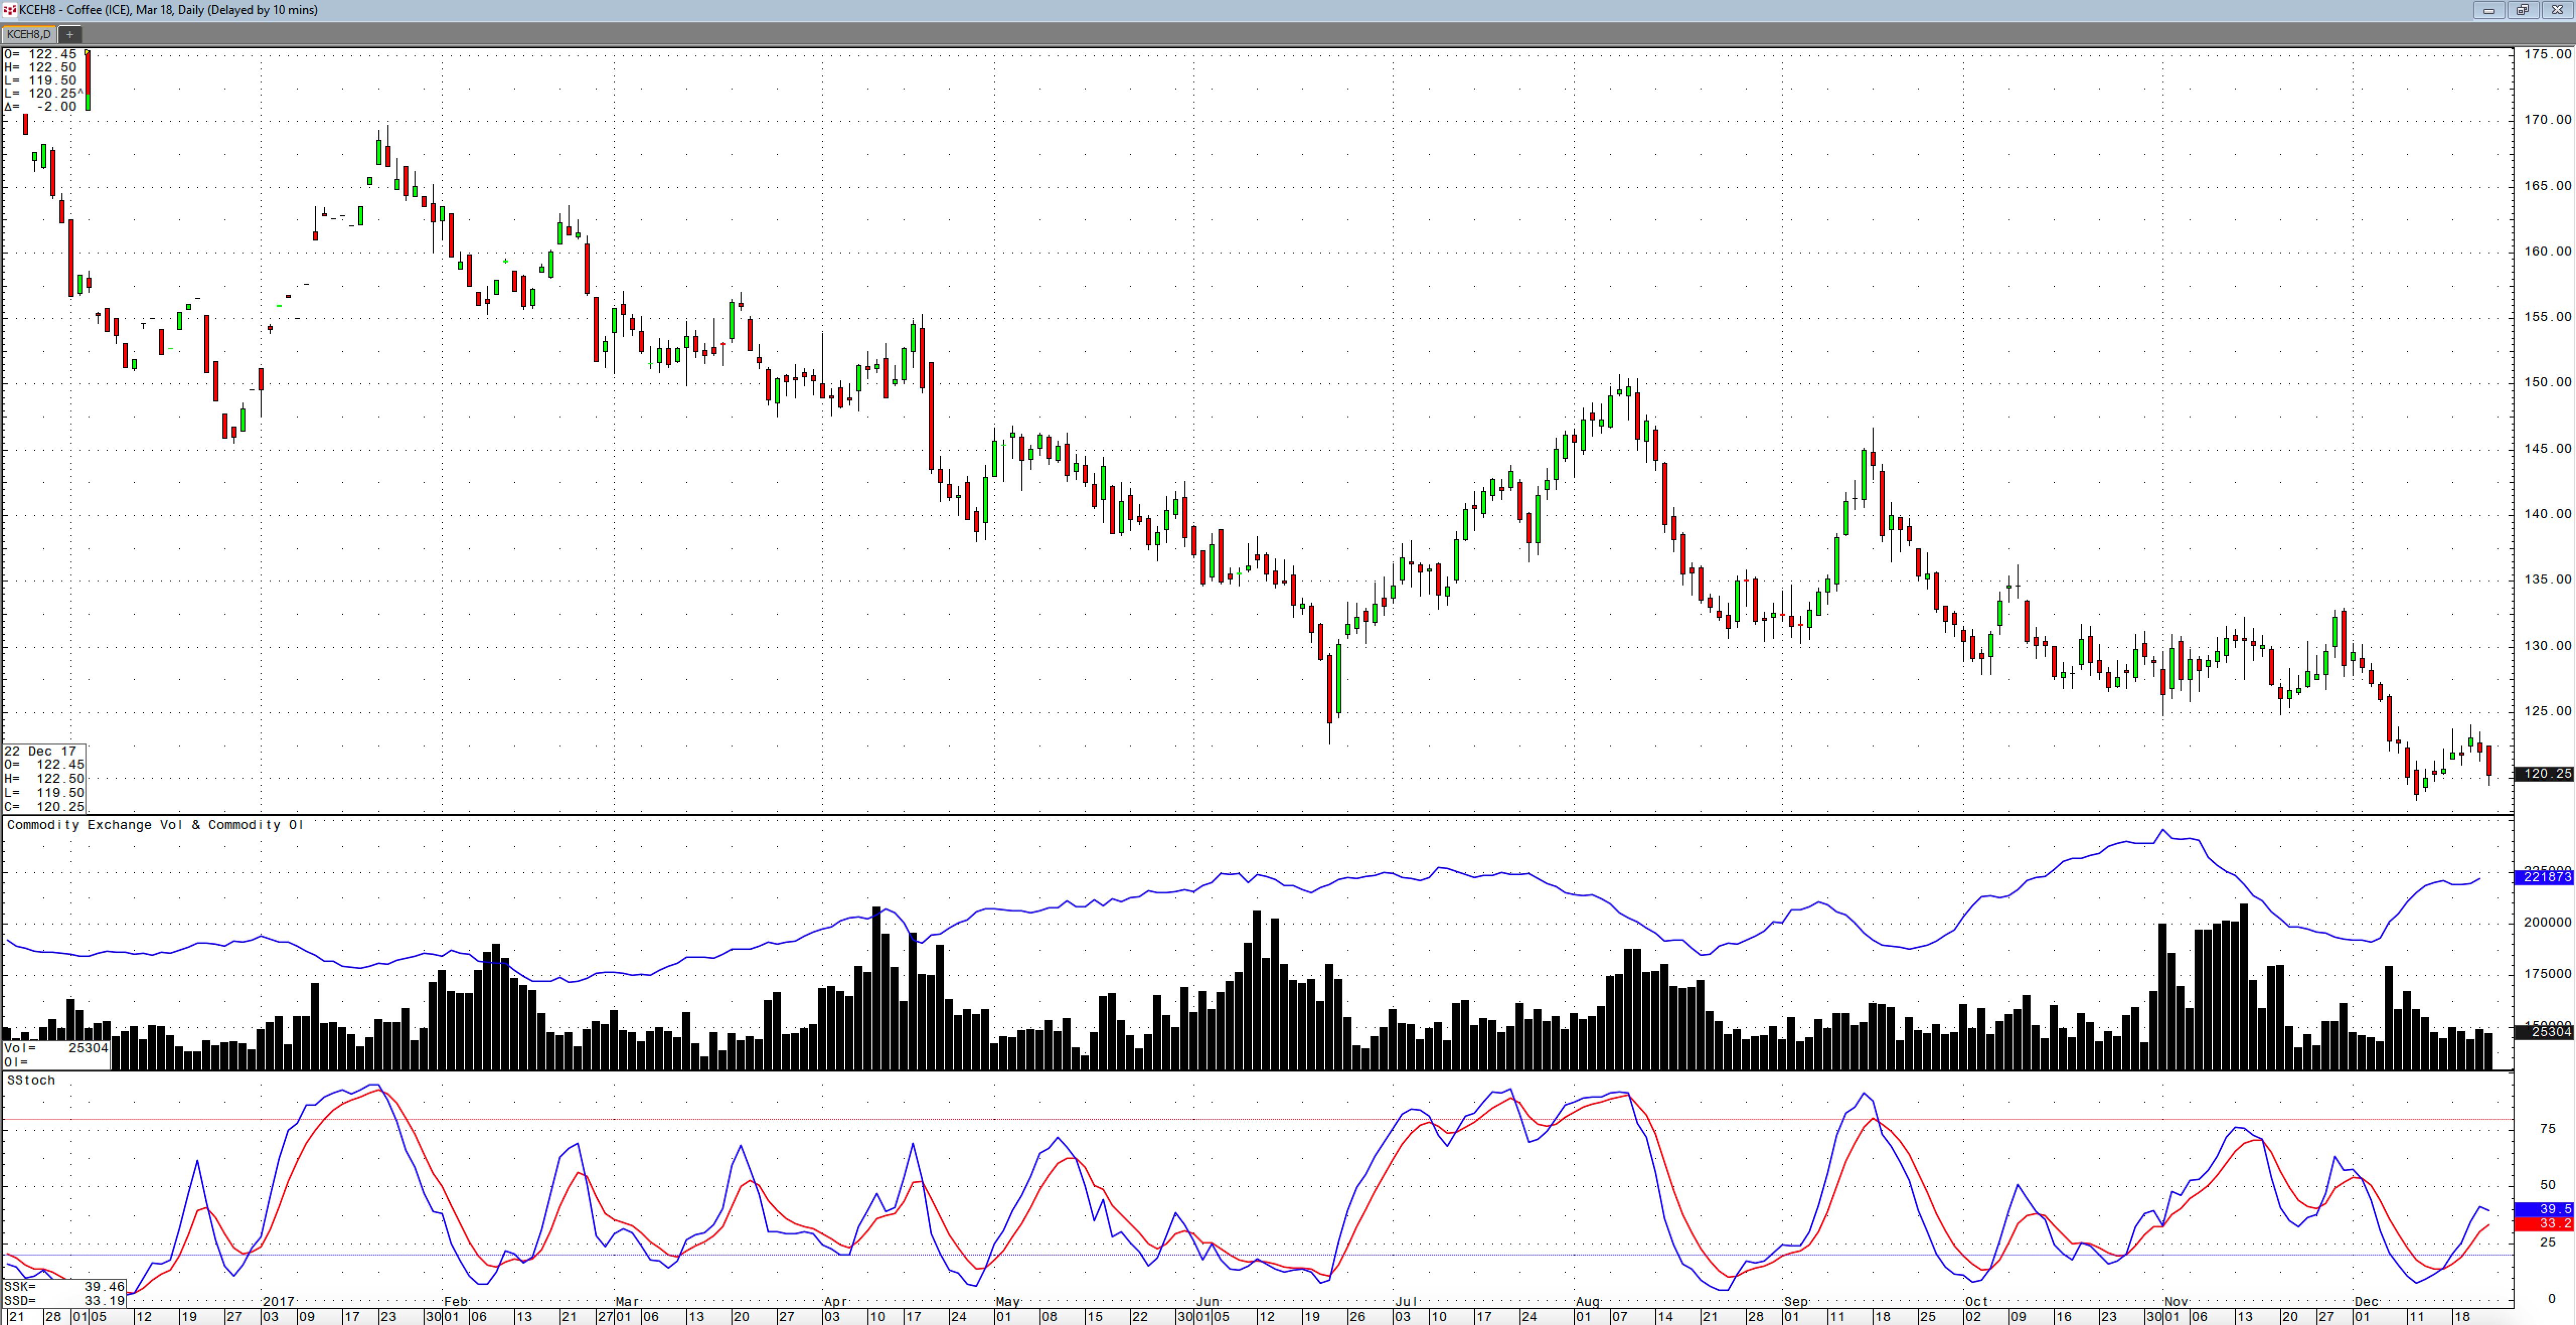Viewport: 2576px width, 1325px height.
Task: Click the 160.00 price axis label
Action: (x=2547, y=251)
